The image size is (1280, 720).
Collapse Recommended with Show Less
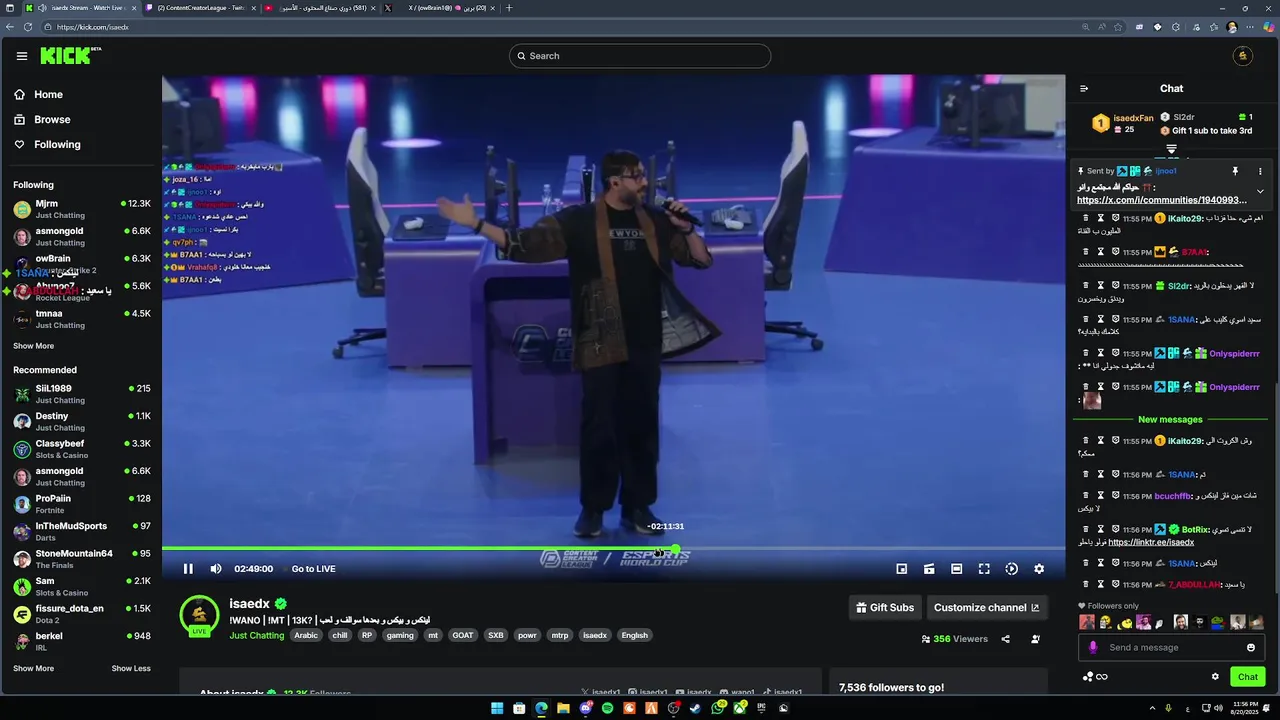pos(131,668)
